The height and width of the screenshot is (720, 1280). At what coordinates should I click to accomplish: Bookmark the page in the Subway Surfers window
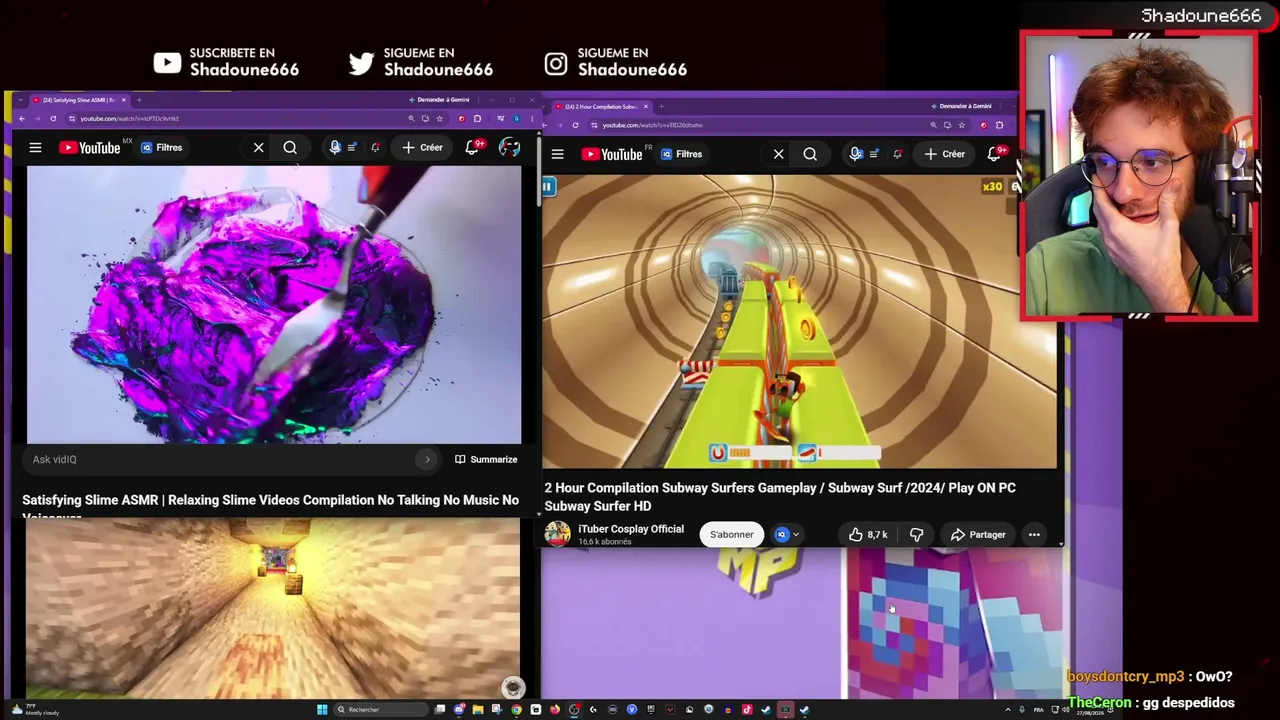click(x=961, y=125)
